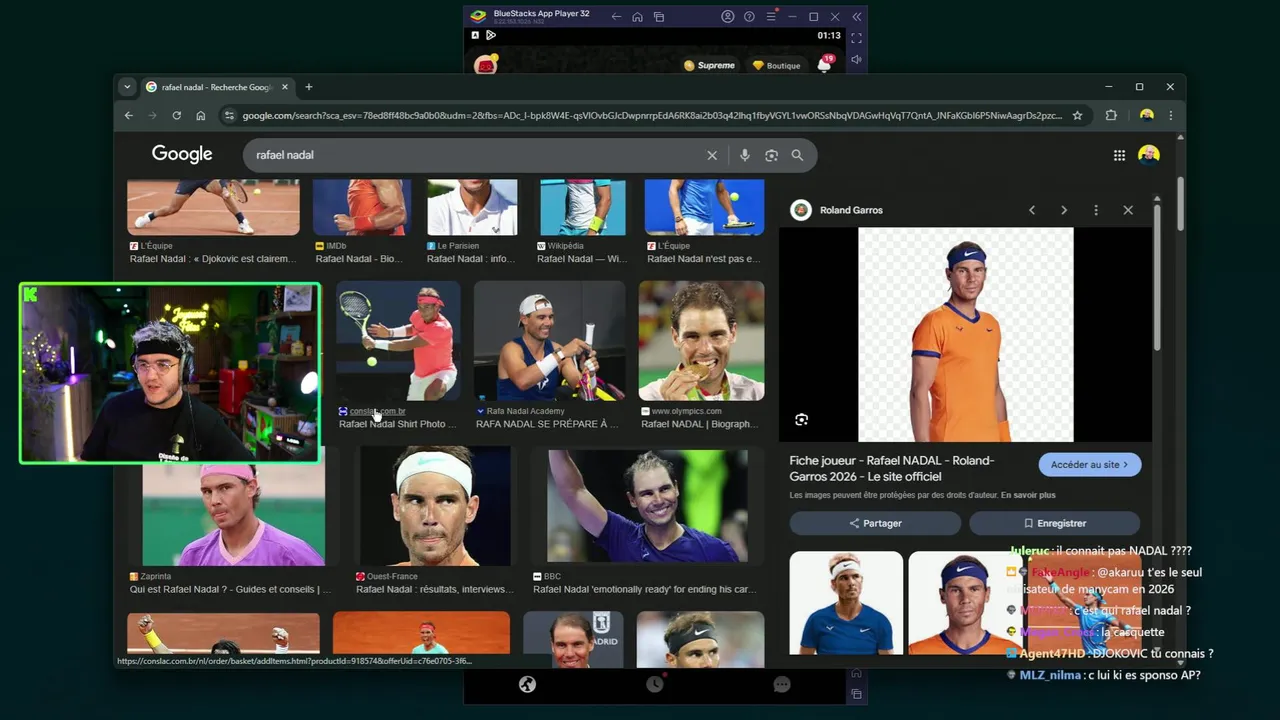
Task: Reload the Google search page
Action: pos(176,115)
